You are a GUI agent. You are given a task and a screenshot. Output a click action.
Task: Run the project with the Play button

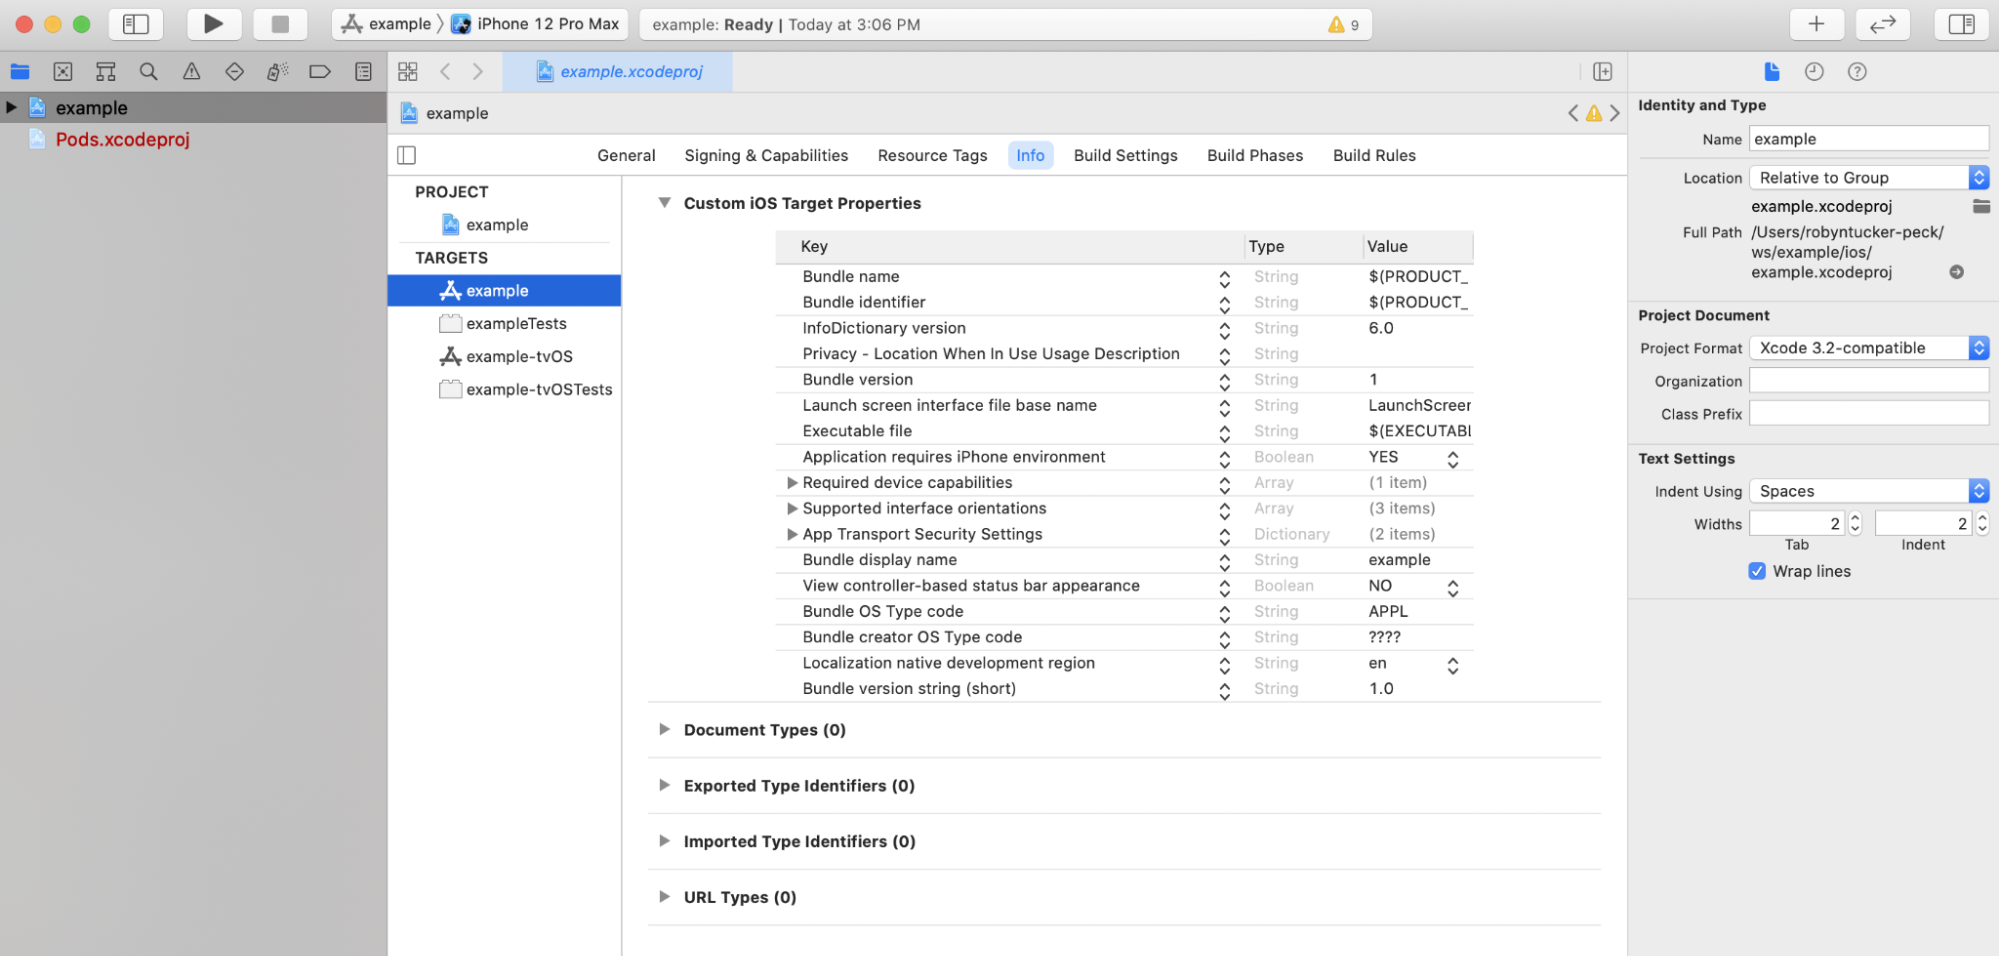213,24
